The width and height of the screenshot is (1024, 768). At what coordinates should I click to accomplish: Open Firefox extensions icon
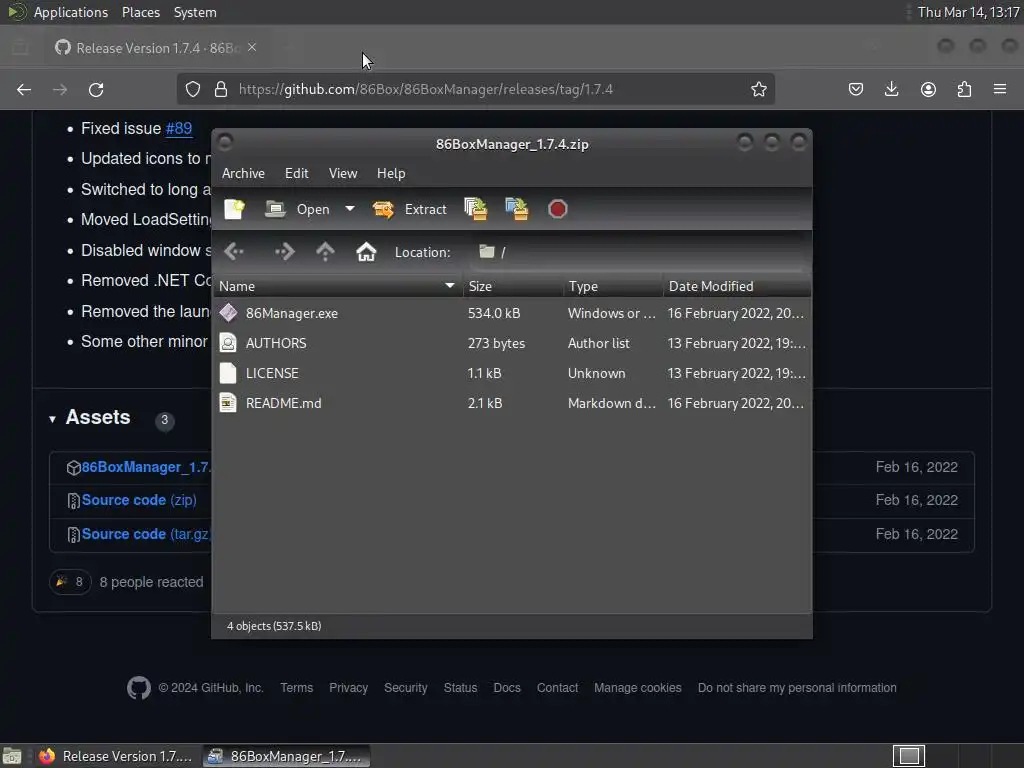964,89
